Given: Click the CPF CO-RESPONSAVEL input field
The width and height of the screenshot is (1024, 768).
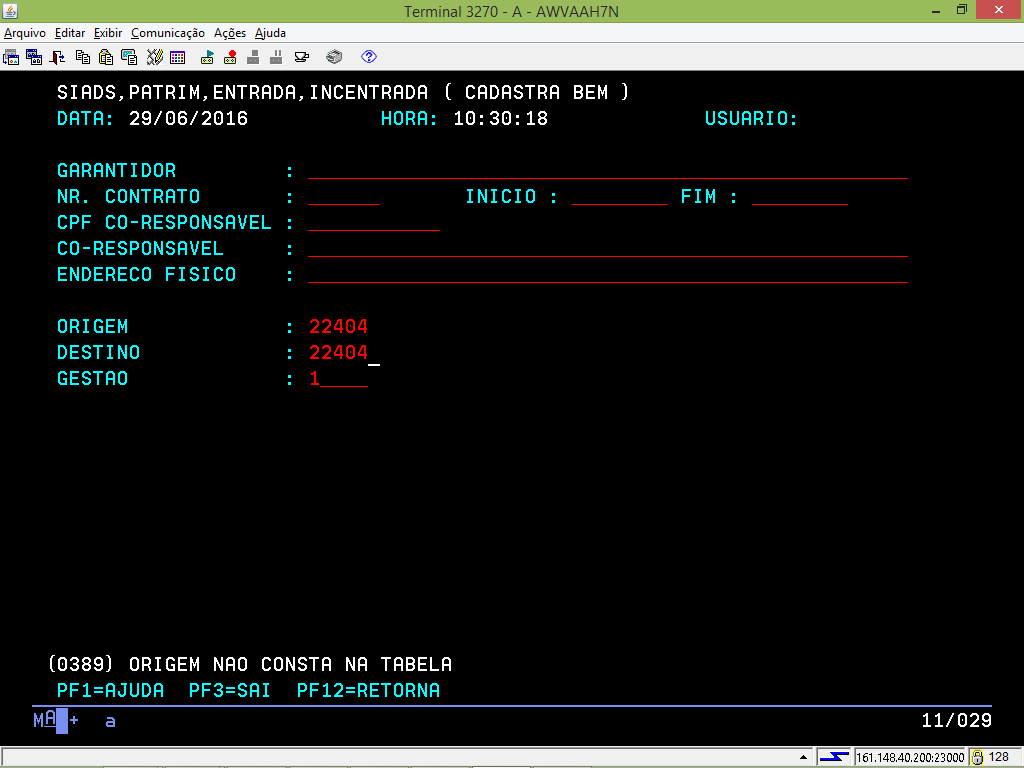Looking at the screenshot, I should [374, 223].
